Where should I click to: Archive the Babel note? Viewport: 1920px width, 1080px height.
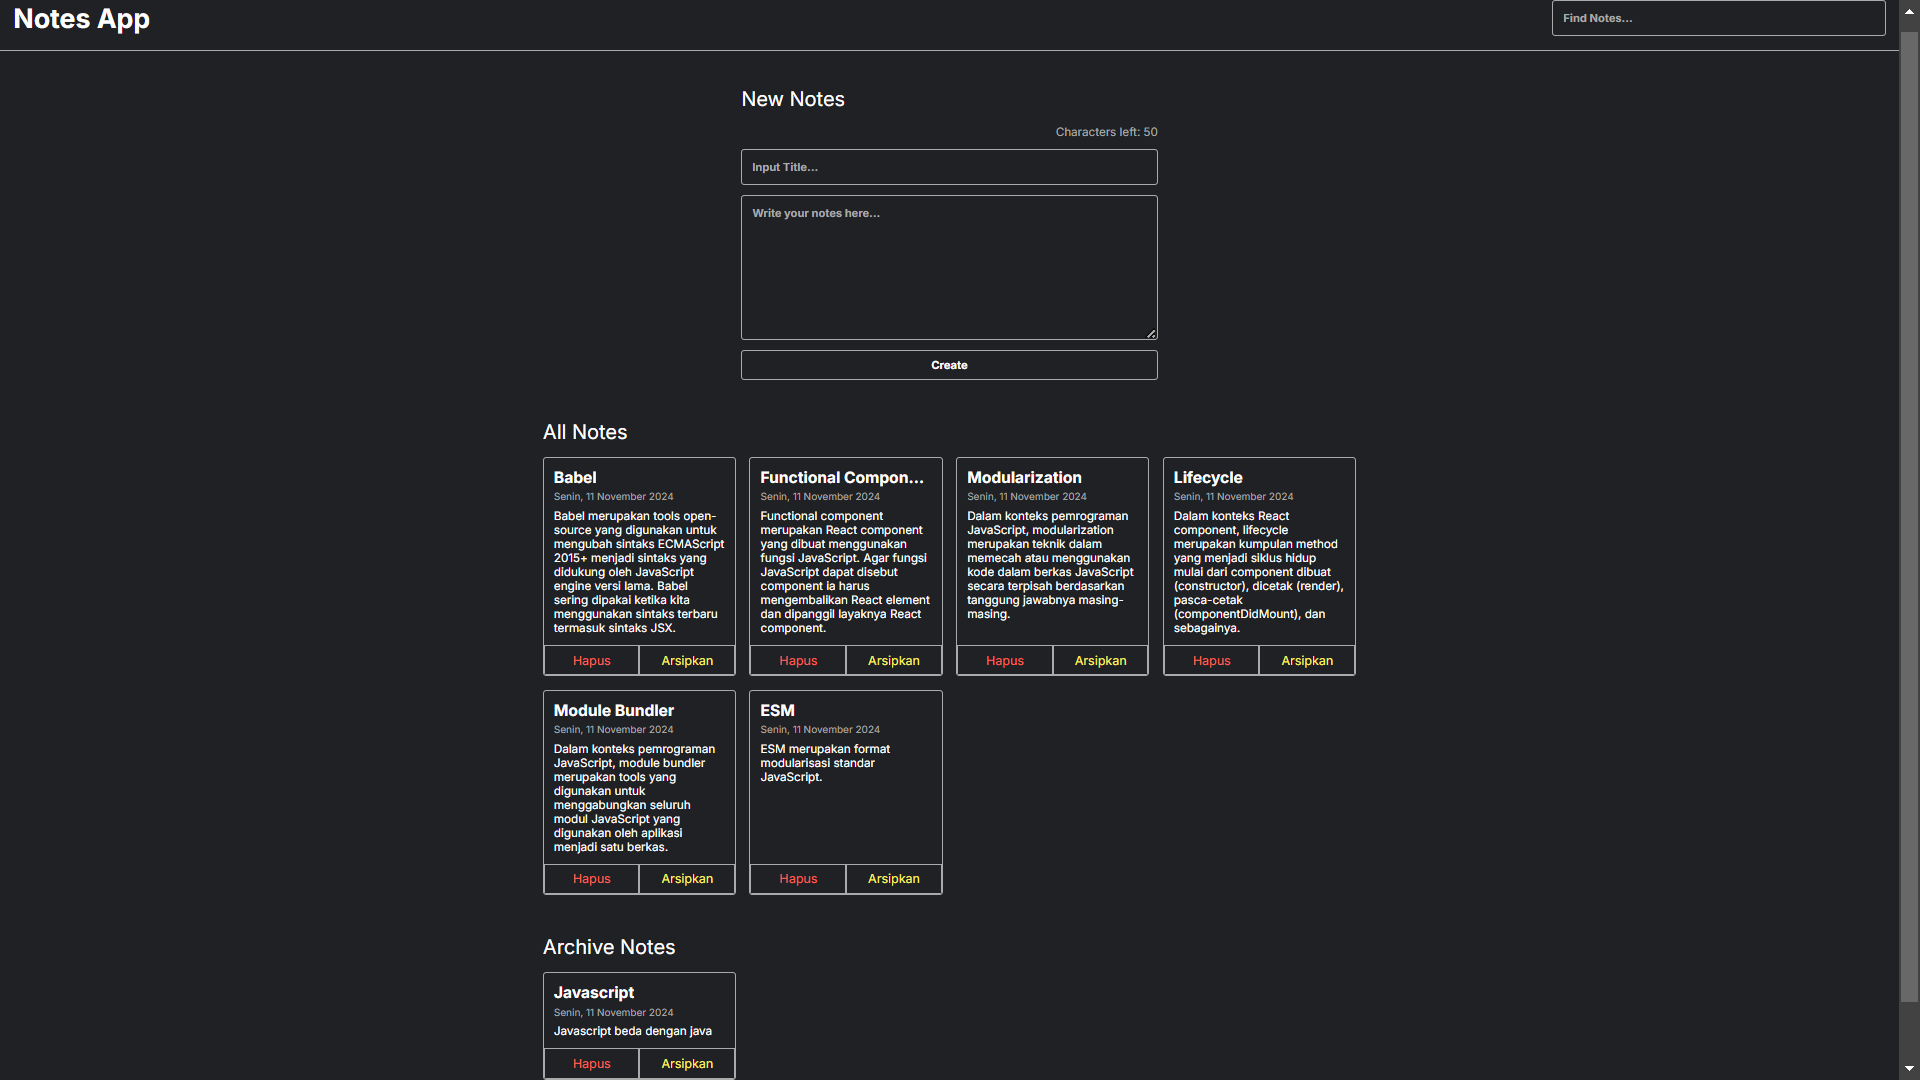(687, 661)
